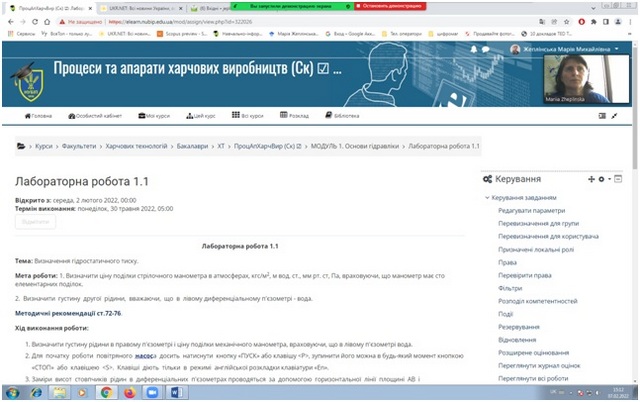Open Курси breadcrumb link
640x402 pixels.
(44, 146)
